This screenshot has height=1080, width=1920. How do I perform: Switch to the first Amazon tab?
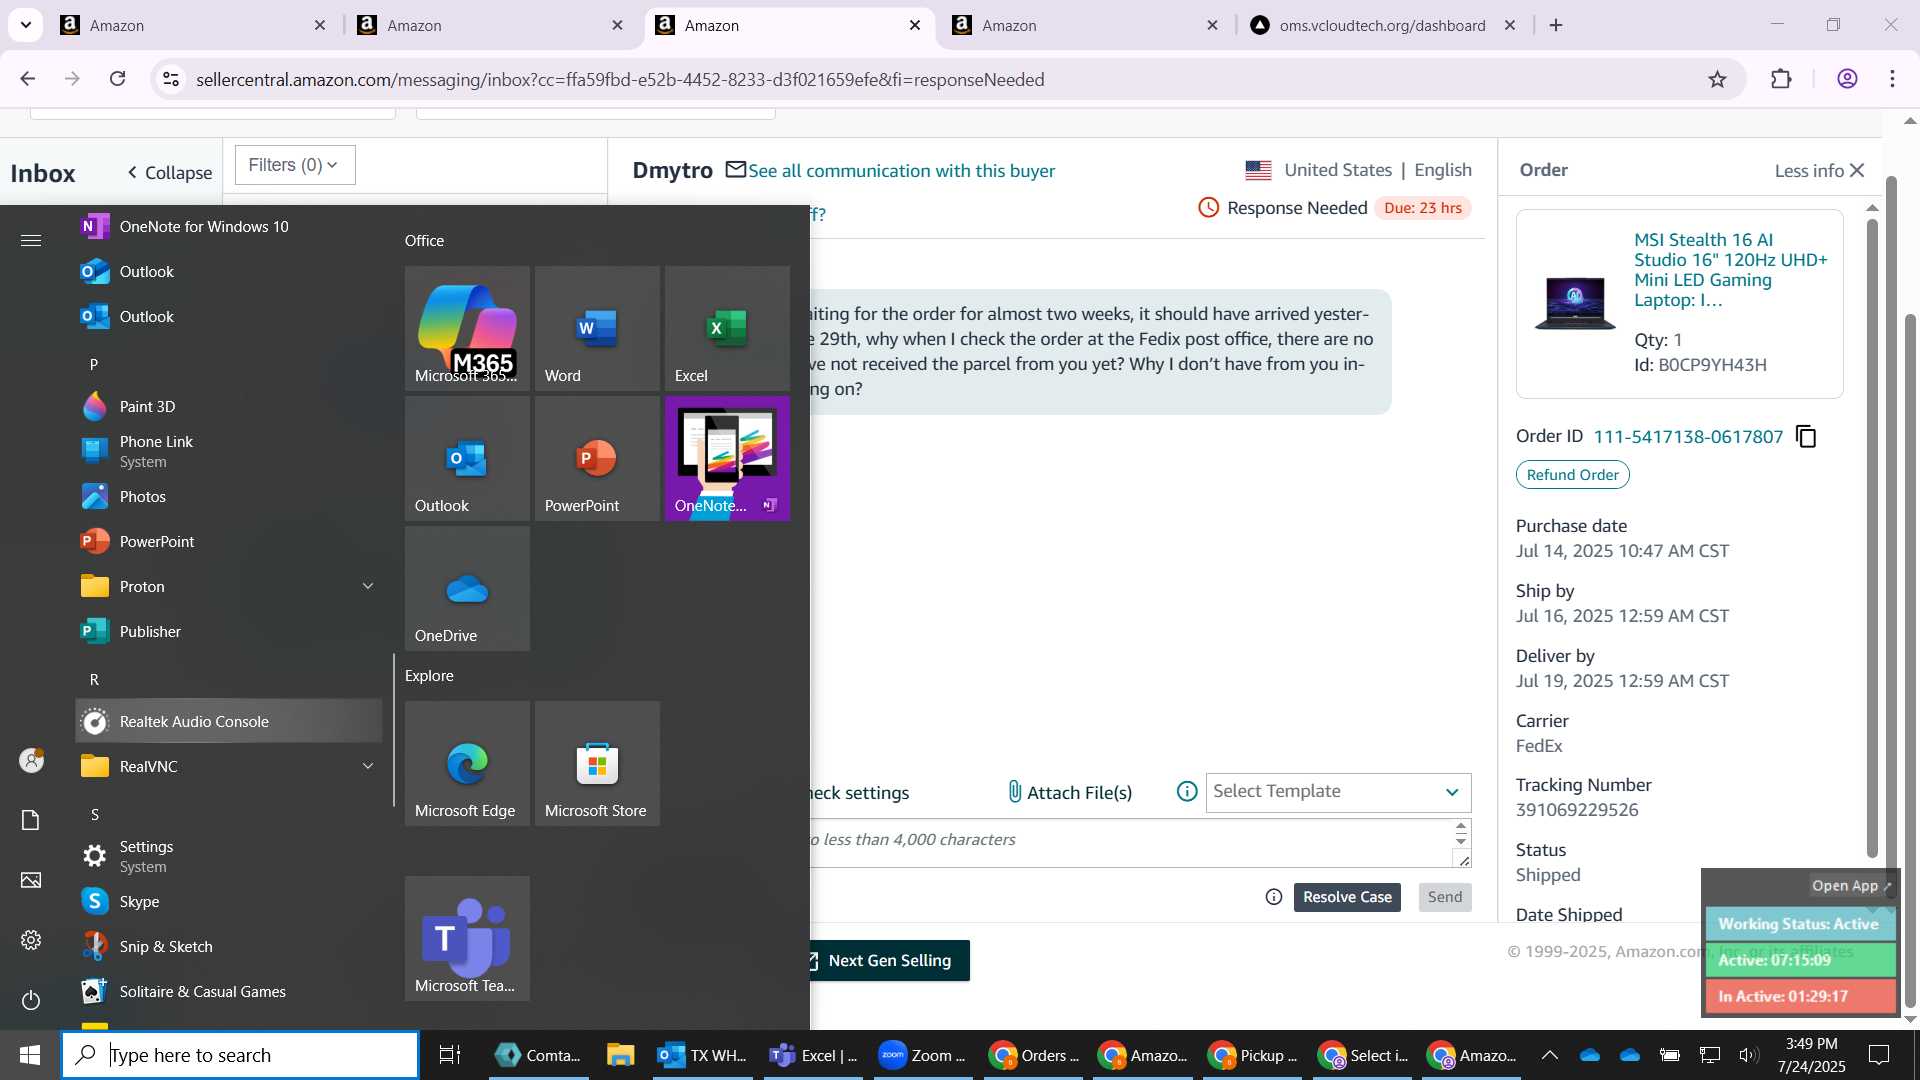194,26
